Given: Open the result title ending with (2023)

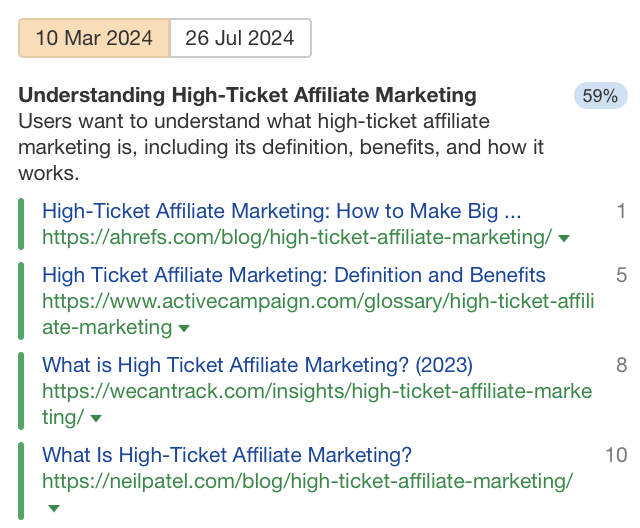Looking at the screenshot, I should [257, 365].
